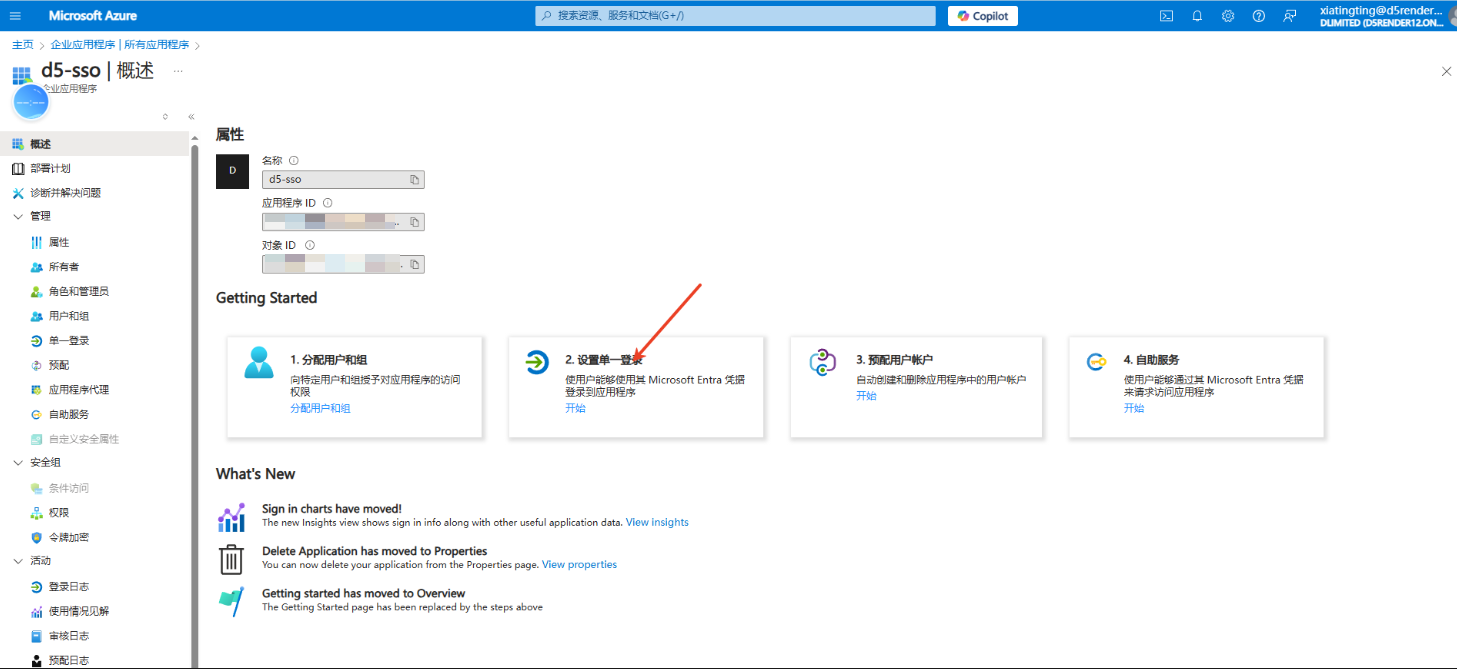
Task: Select 概述 in the sidebar
Action: tap(94, 144)
